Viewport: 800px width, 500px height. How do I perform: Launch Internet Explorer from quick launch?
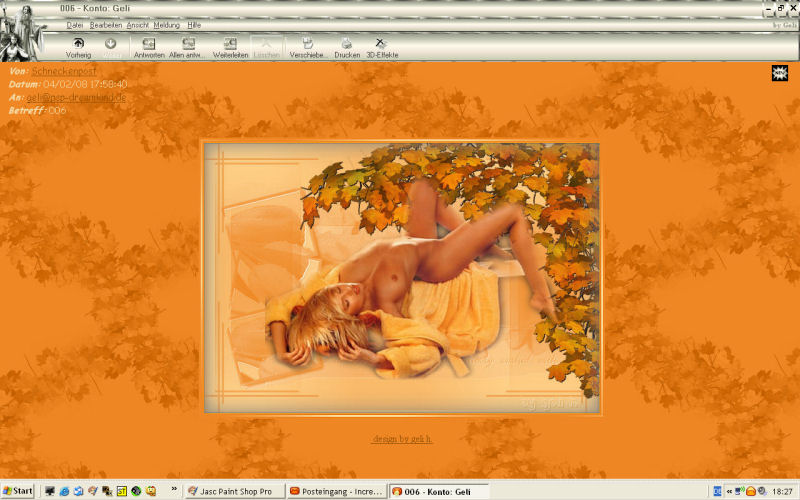point(64,491)
